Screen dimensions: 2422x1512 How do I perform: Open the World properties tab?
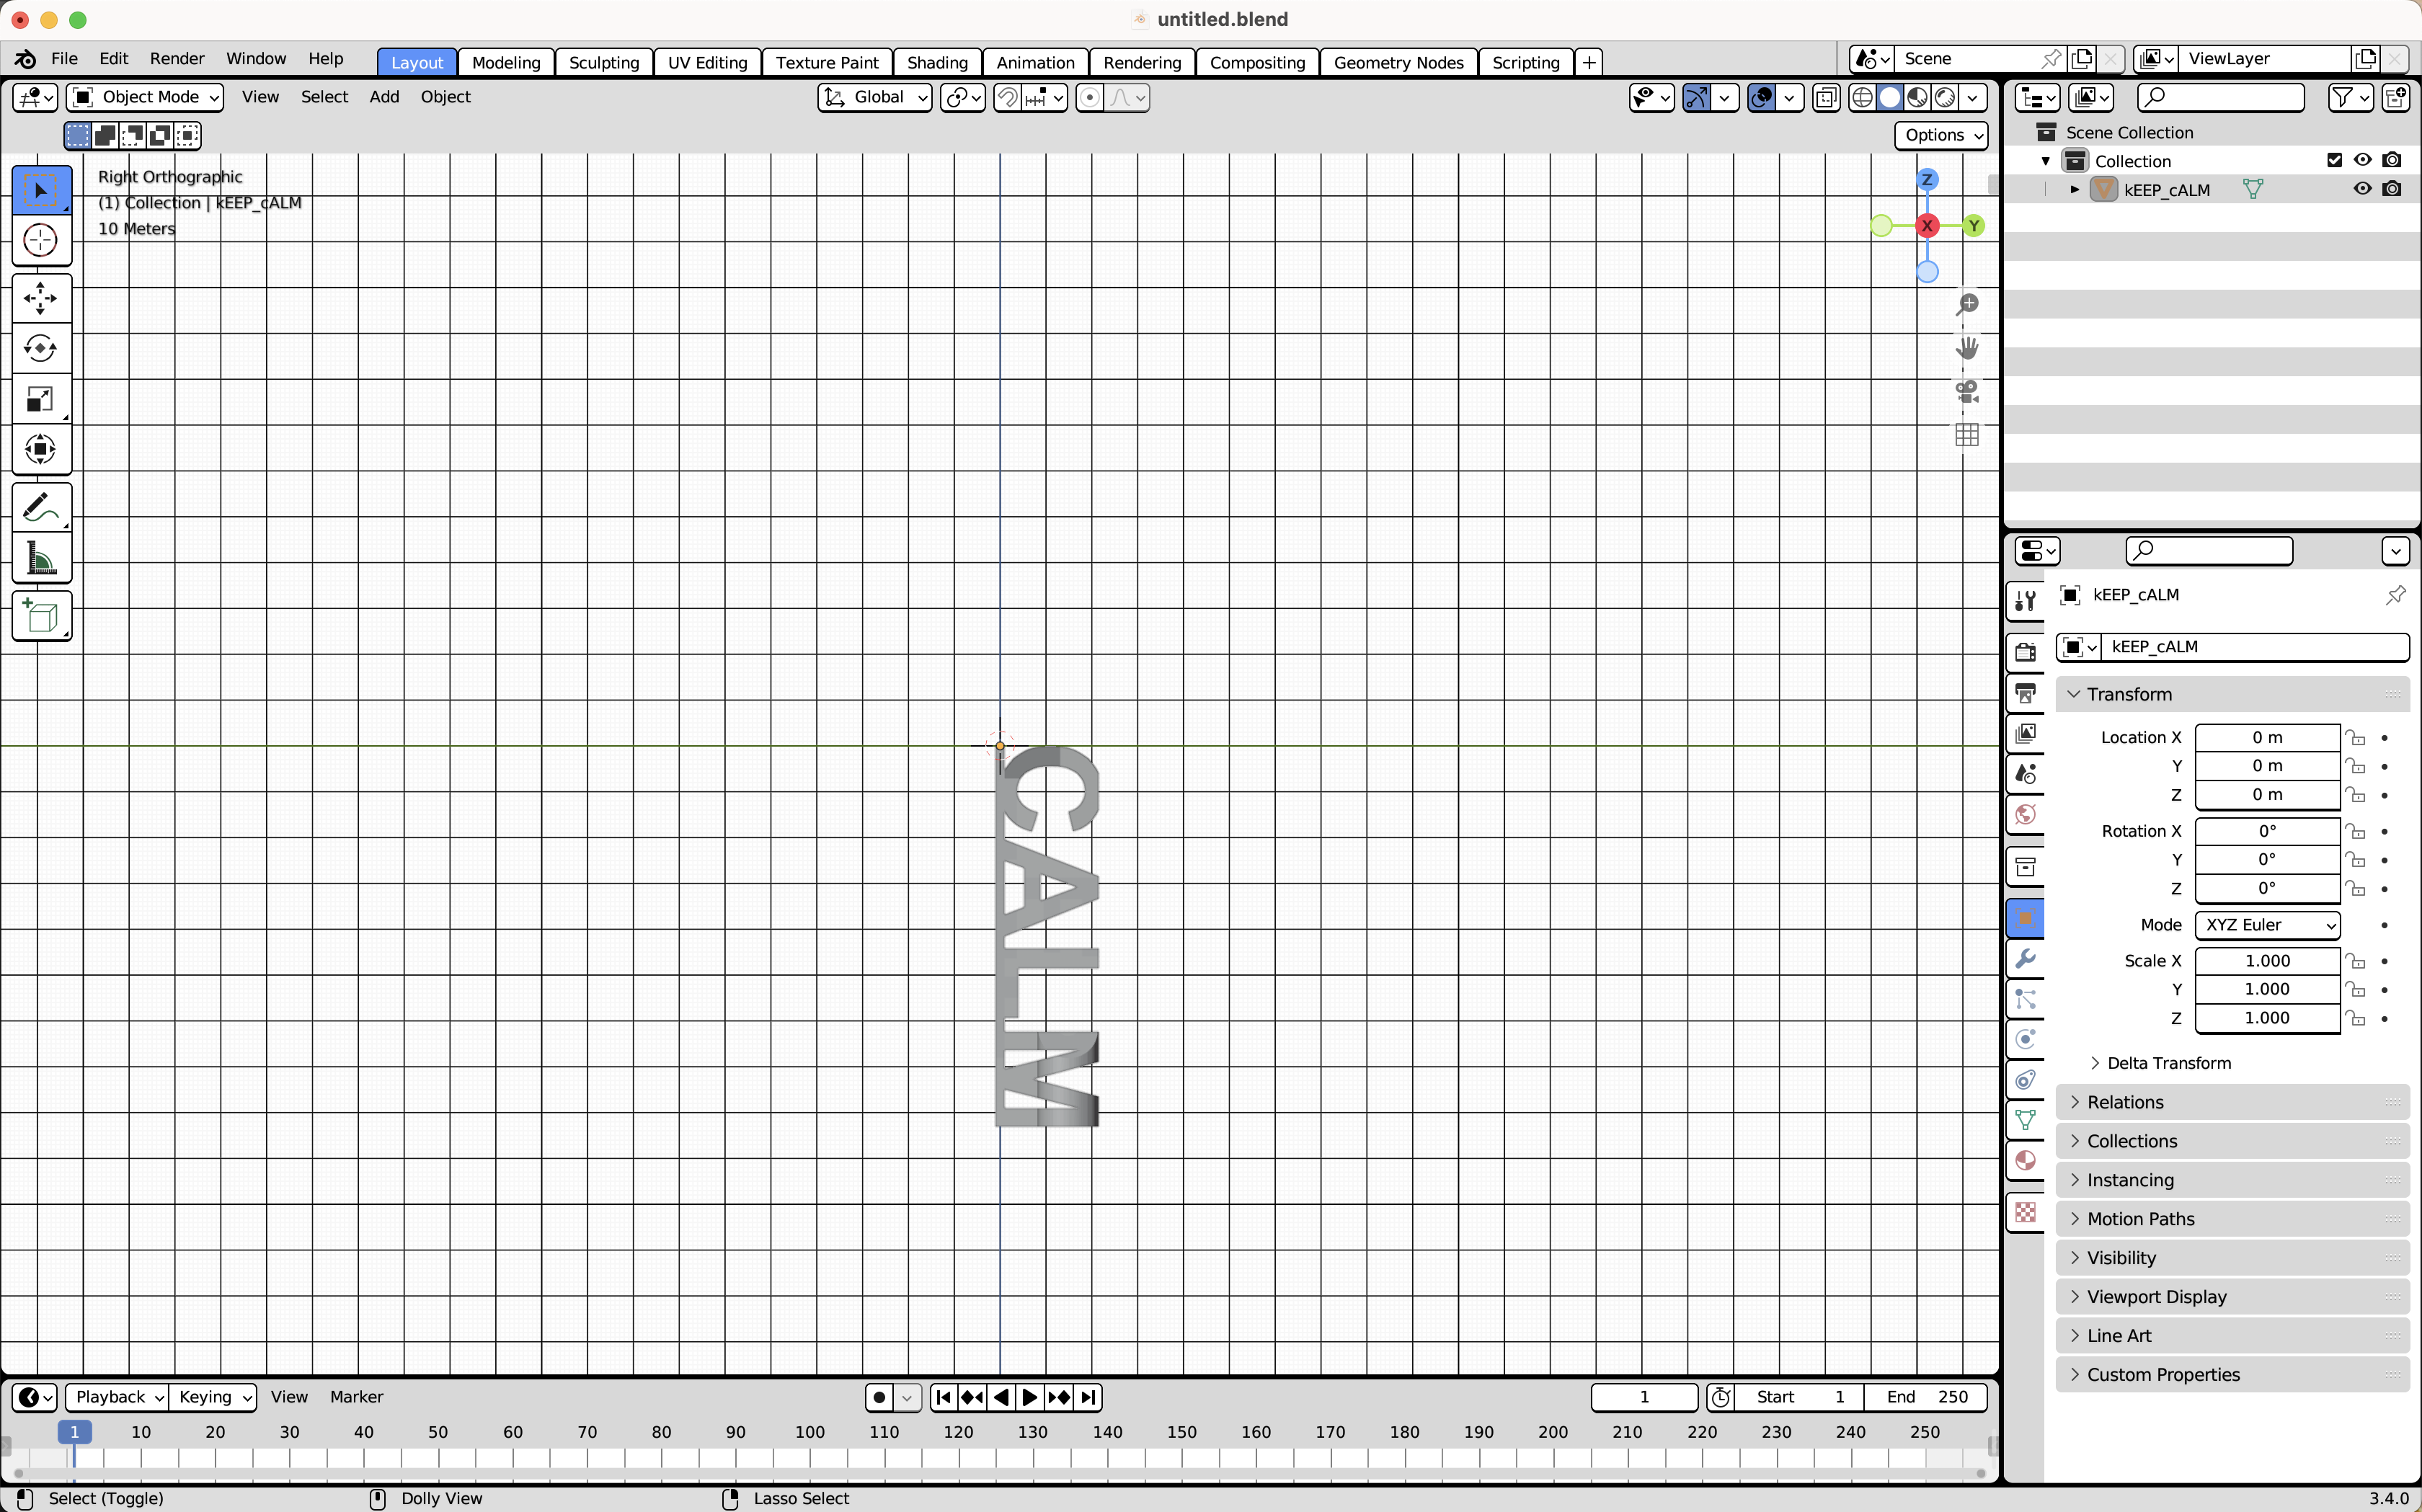coord(2026,814)
